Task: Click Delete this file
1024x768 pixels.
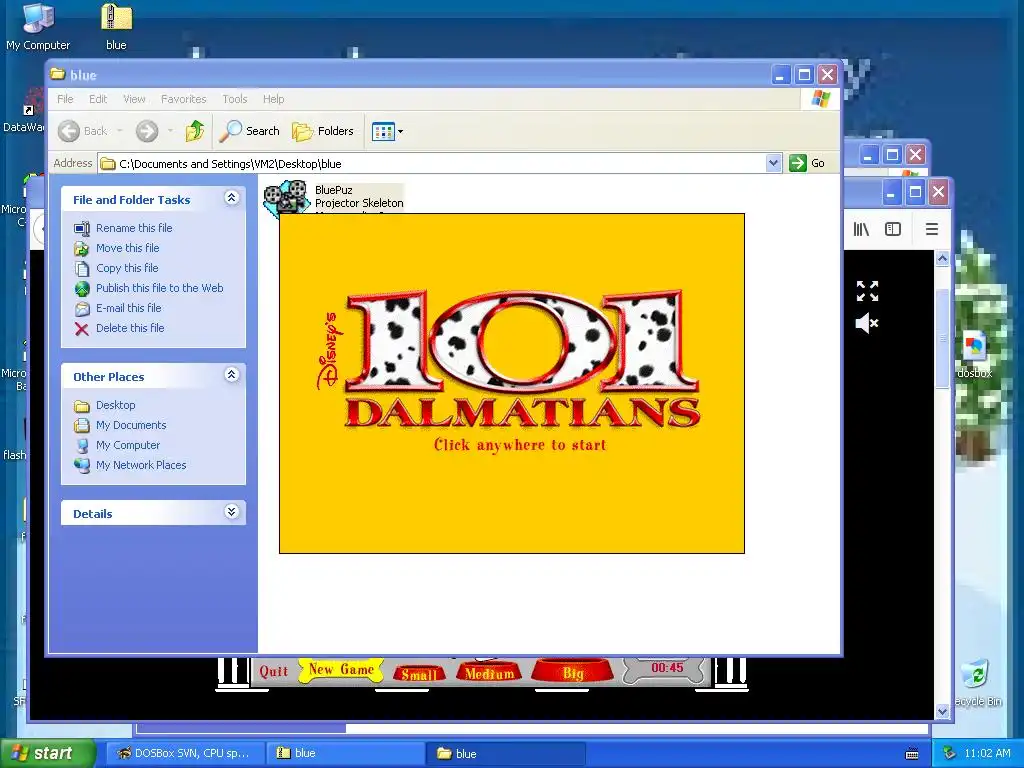Action: (x=130, y=328)
